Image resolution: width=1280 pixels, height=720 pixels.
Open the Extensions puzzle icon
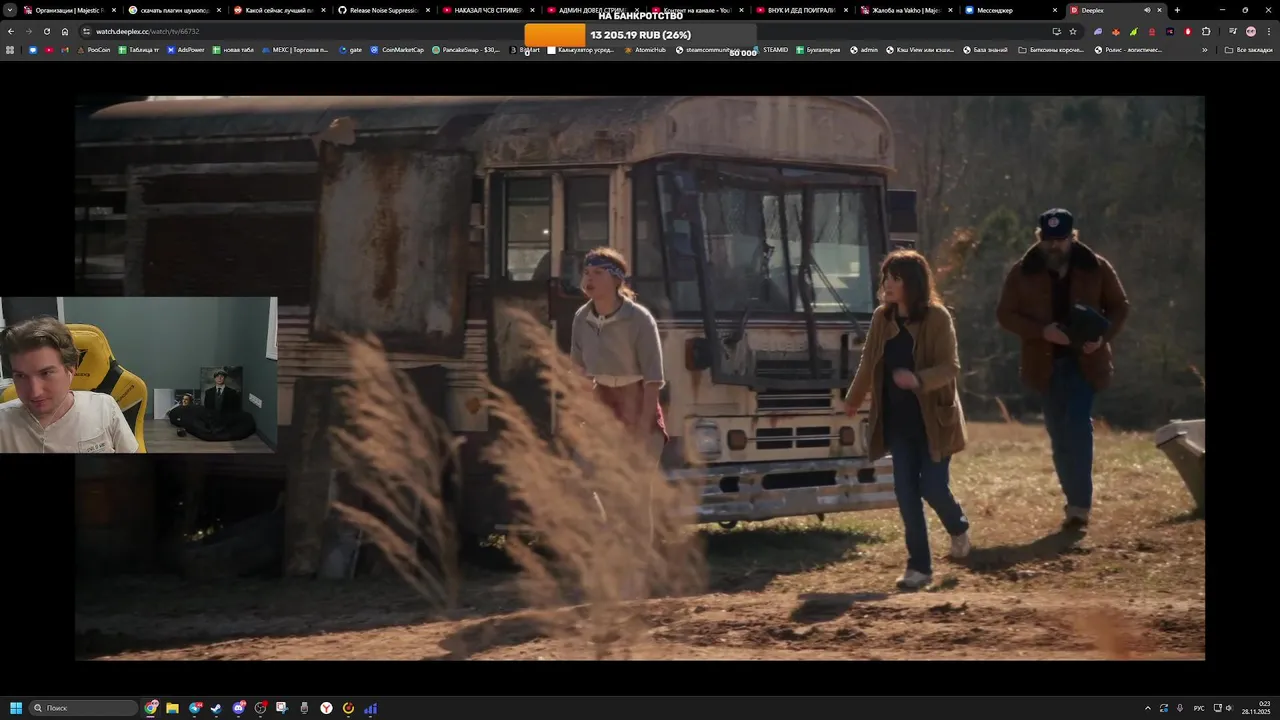tap(1206, 31)
